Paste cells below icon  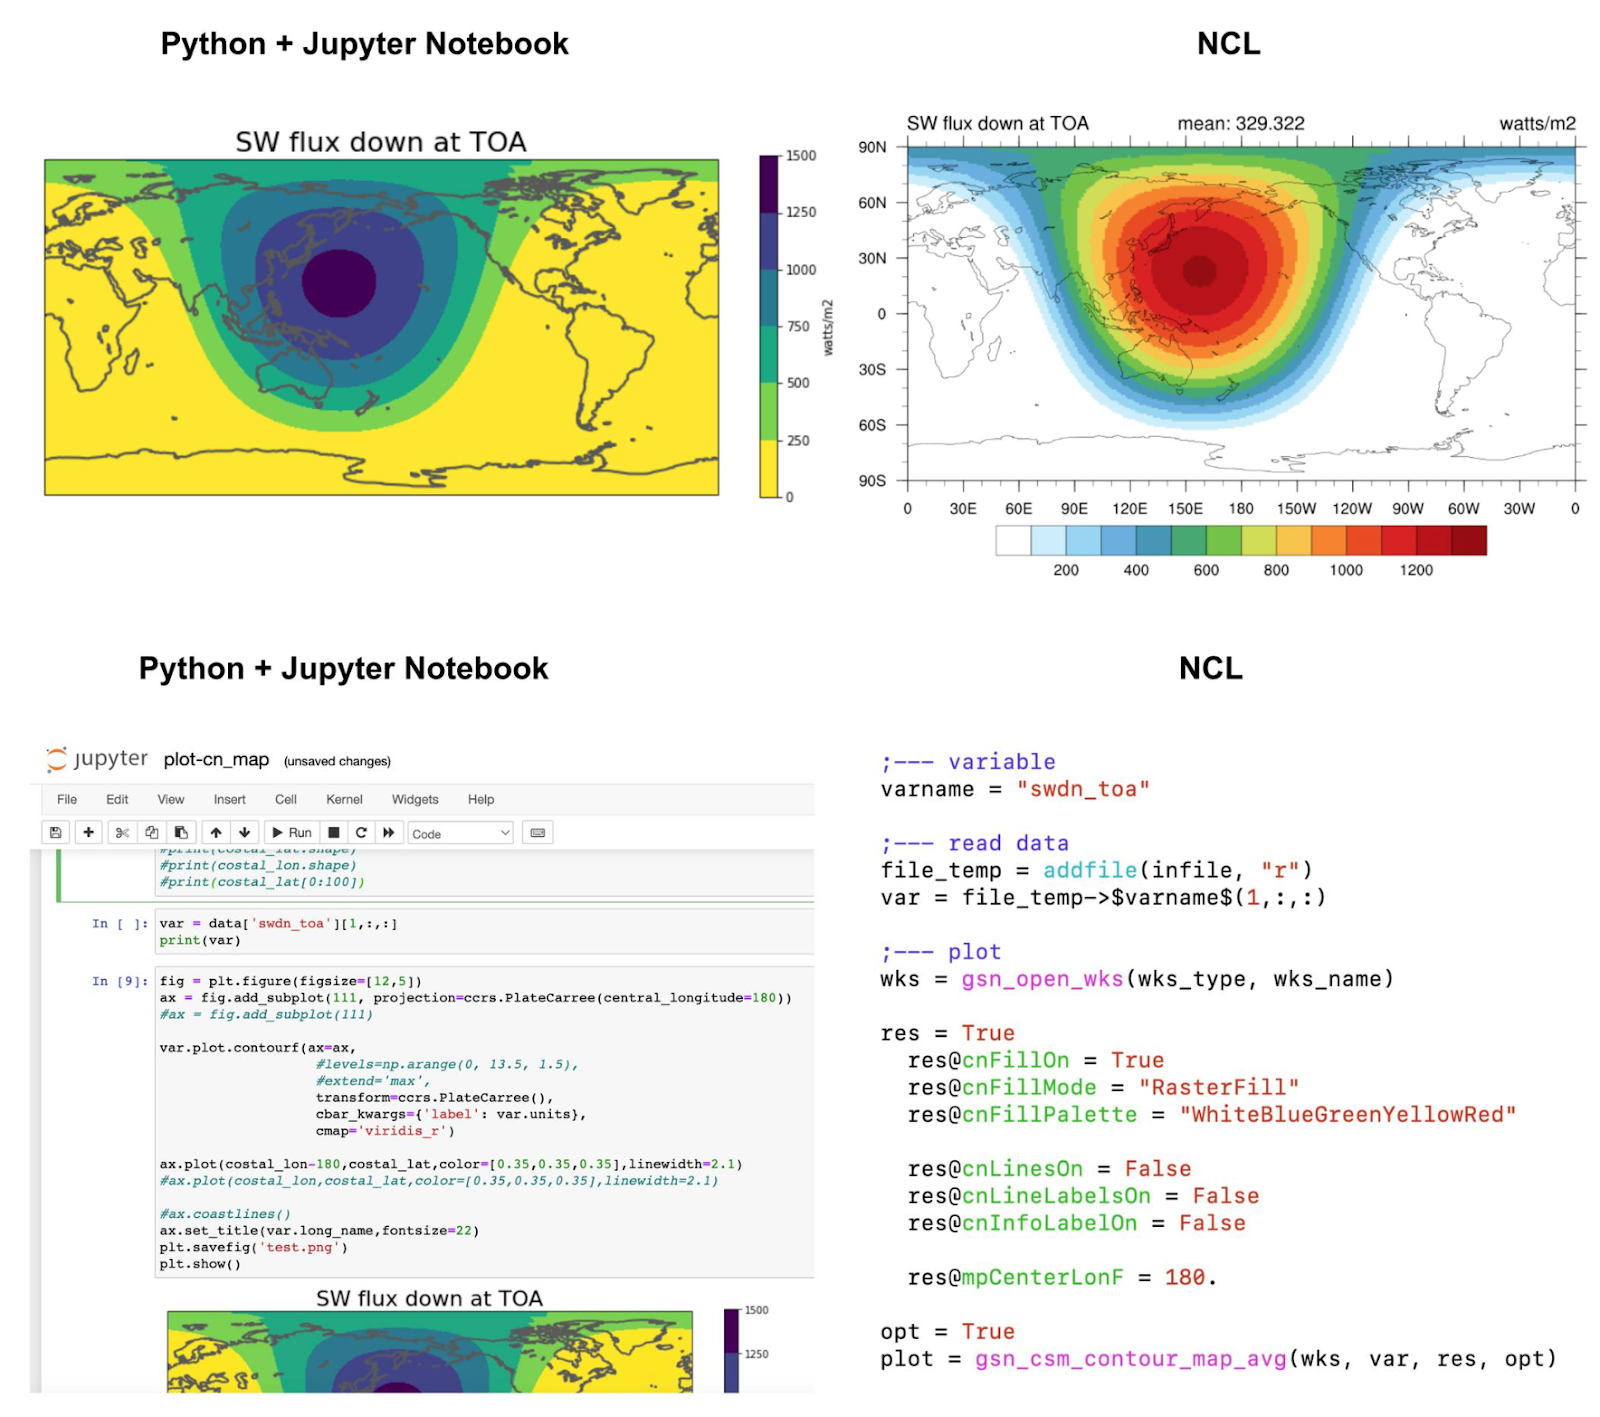181,832
